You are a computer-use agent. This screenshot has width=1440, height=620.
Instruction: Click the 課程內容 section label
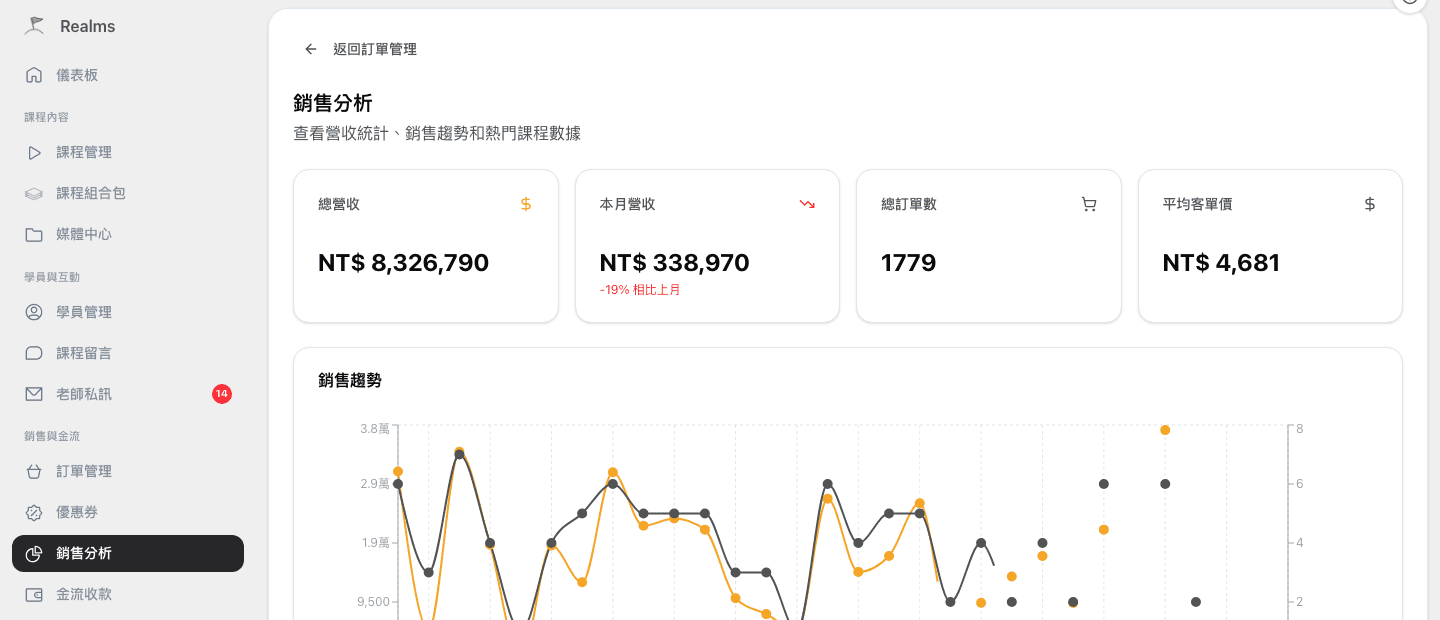[x=46, y=117]
